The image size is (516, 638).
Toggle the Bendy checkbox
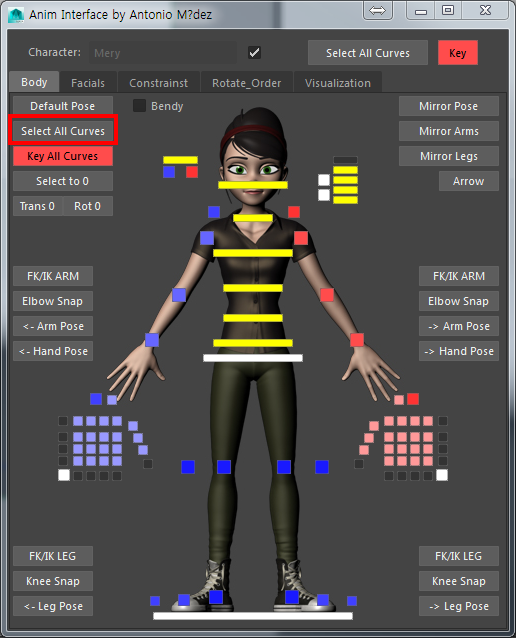tap(140, 106)
